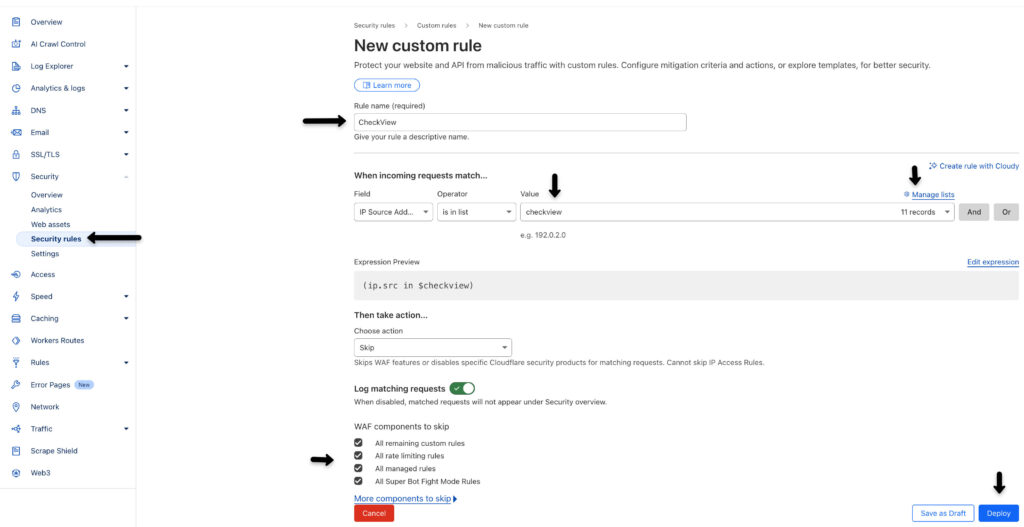Screen dimensions: 1024x527
Task: Expand More components to skip
Action: (405, 498)
